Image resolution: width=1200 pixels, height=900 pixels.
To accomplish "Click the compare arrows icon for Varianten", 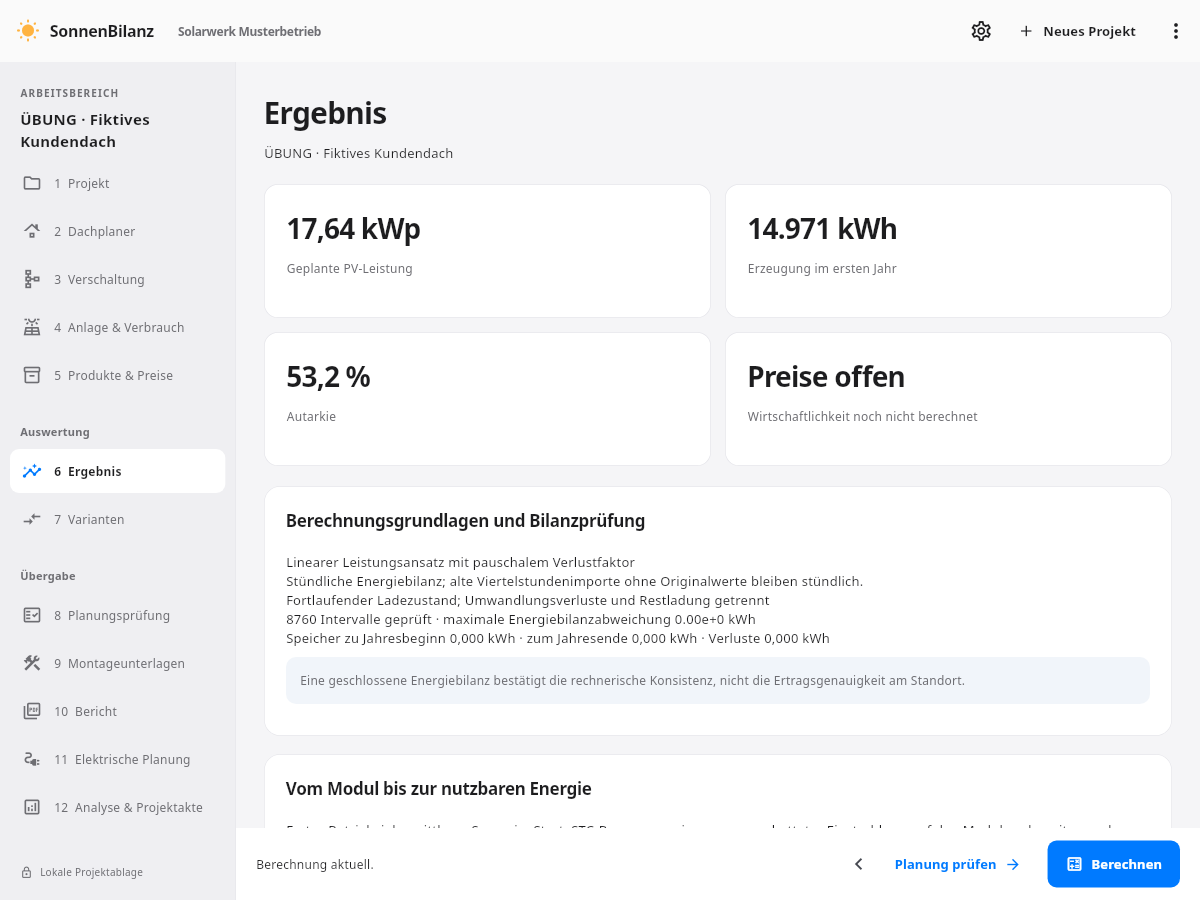I will click(x=32, y=519).
